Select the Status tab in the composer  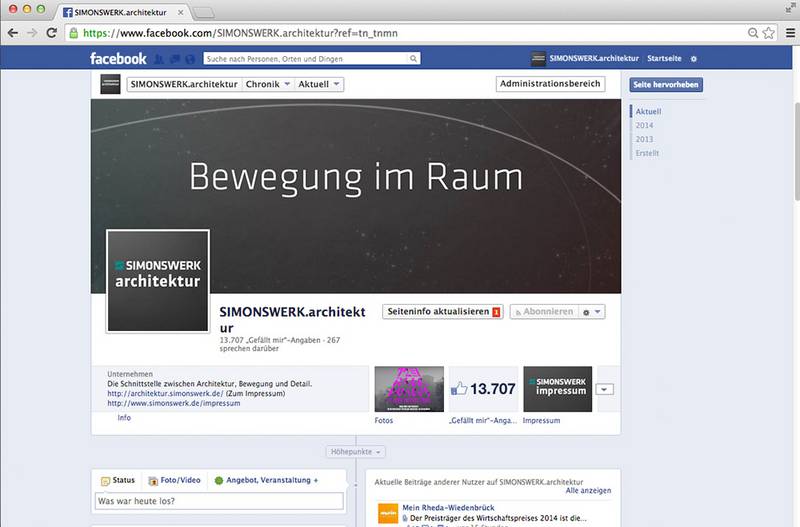click(x=118, y=481)
